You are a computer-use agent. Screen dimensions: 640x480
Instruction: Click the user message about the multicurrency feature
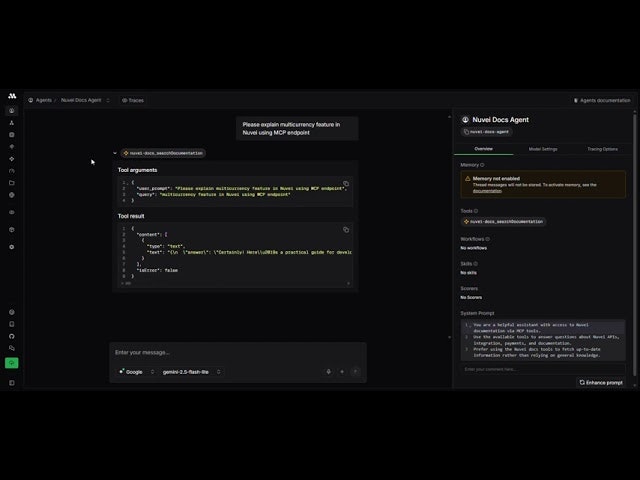(297, 129)
